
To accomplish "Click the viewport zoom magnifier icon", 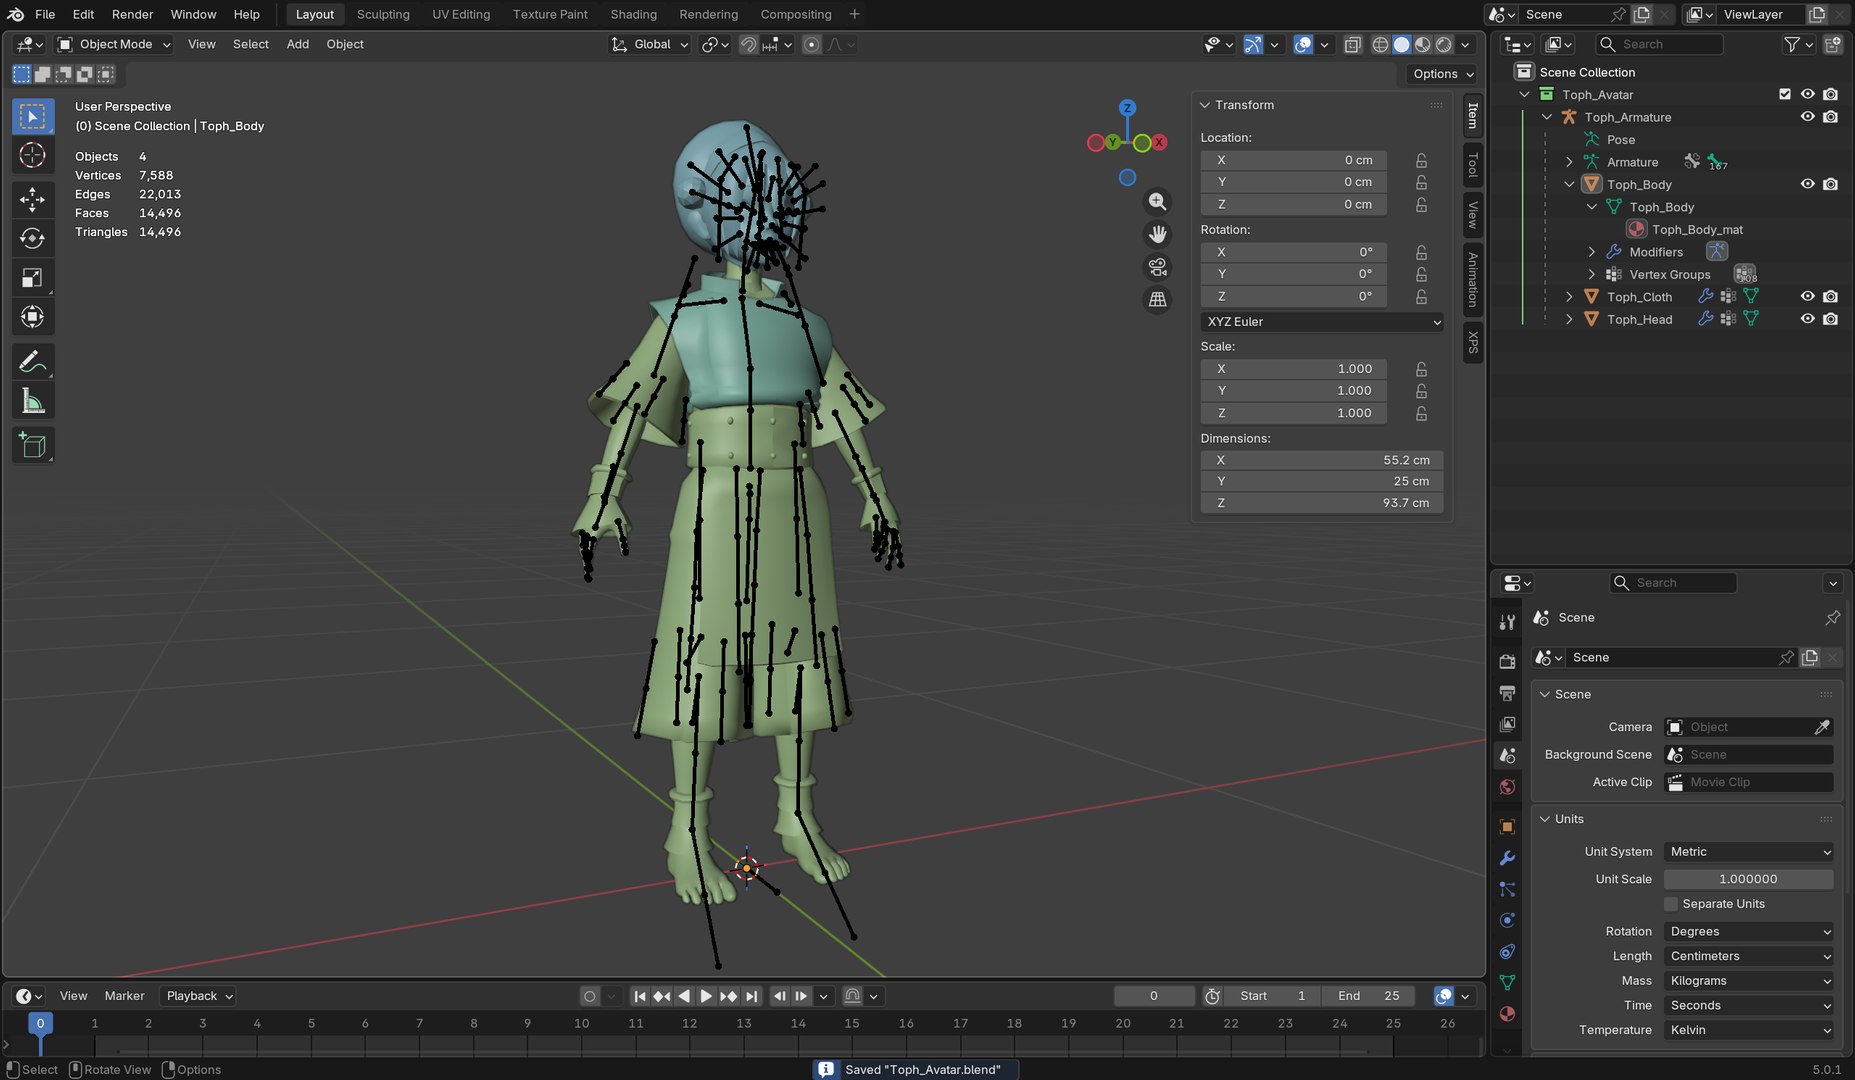I will 1157,202.
